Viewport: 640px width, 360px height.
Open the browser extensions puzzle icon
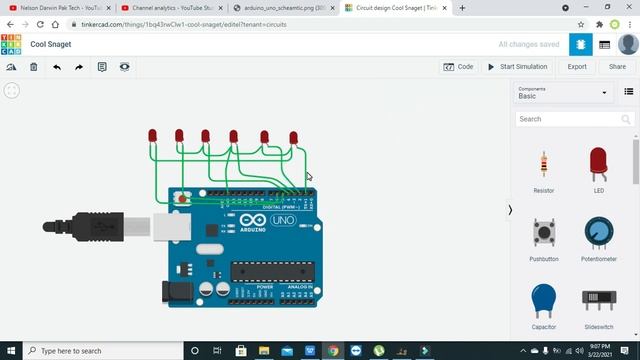click(599, 24)
